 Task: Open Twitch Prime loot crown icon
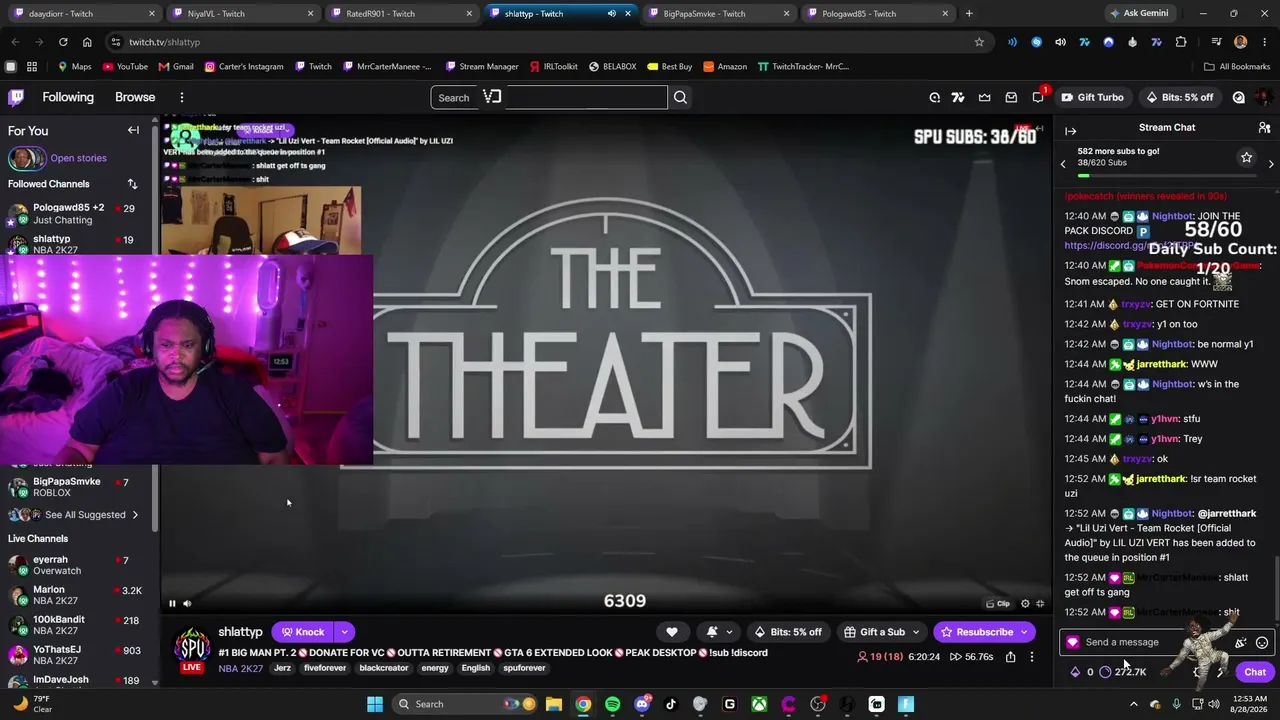[x=984, y=97]
